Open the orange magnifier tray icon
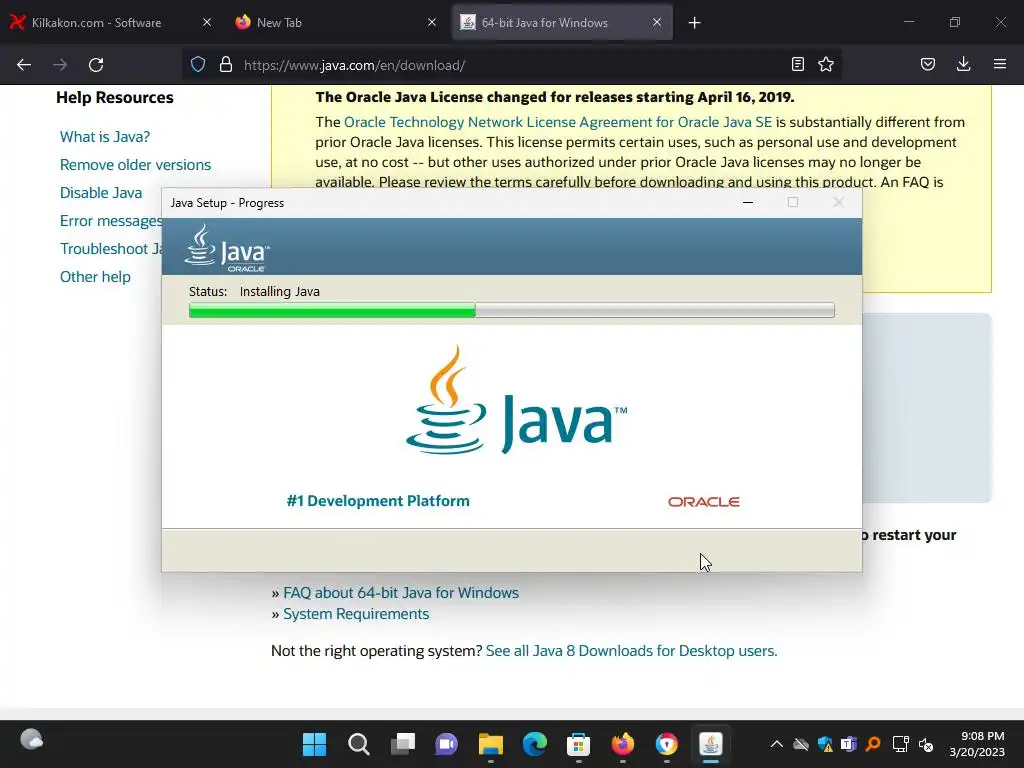Image resolution: width=1024 pixels, height=768 pixels. pos(873,744)
